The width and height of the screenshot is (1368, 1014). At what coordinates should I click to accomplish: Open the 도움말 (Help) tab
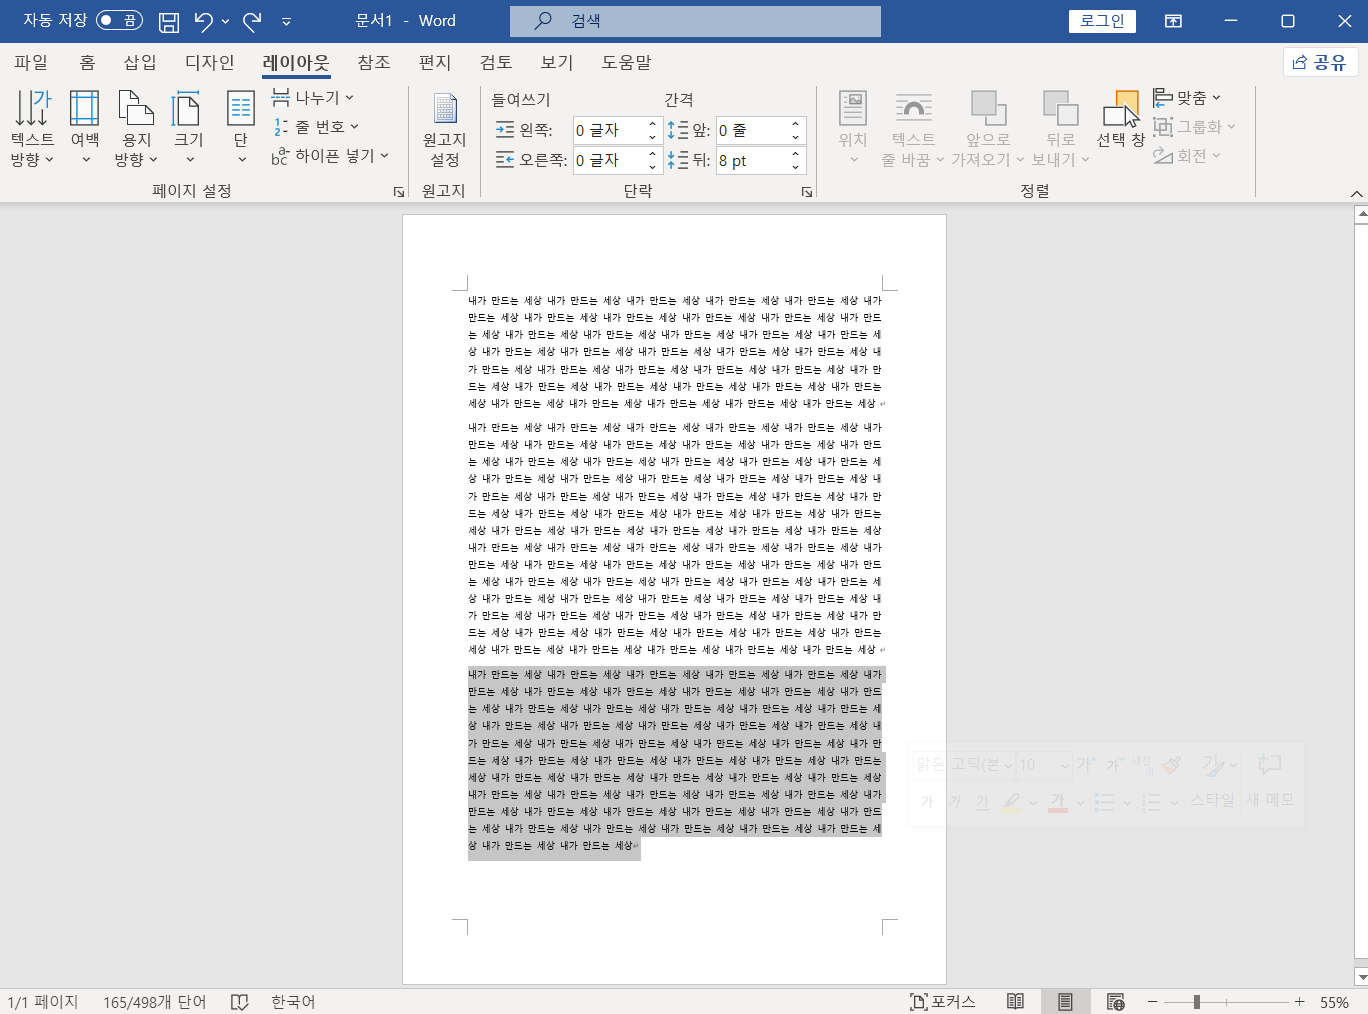point(626,62)
